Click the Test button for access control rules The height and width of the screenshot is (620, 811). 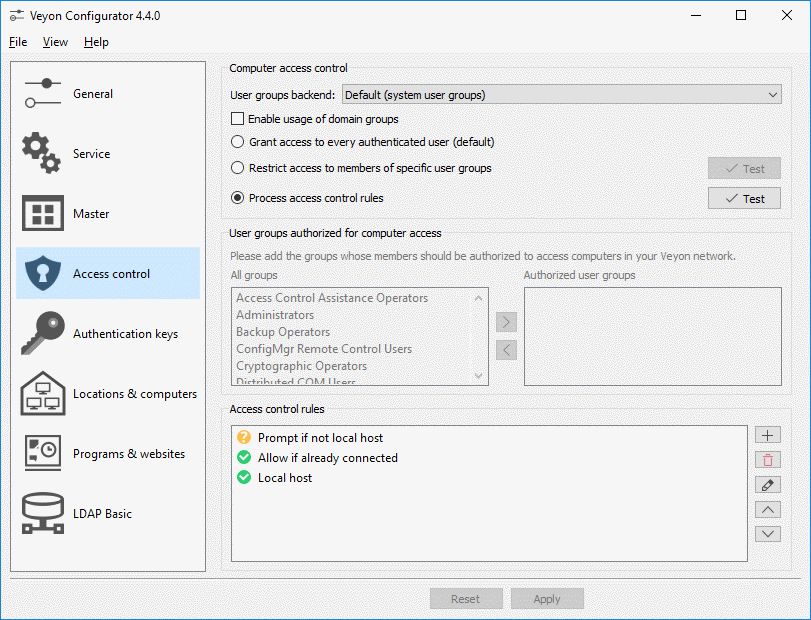coord(744,199)
